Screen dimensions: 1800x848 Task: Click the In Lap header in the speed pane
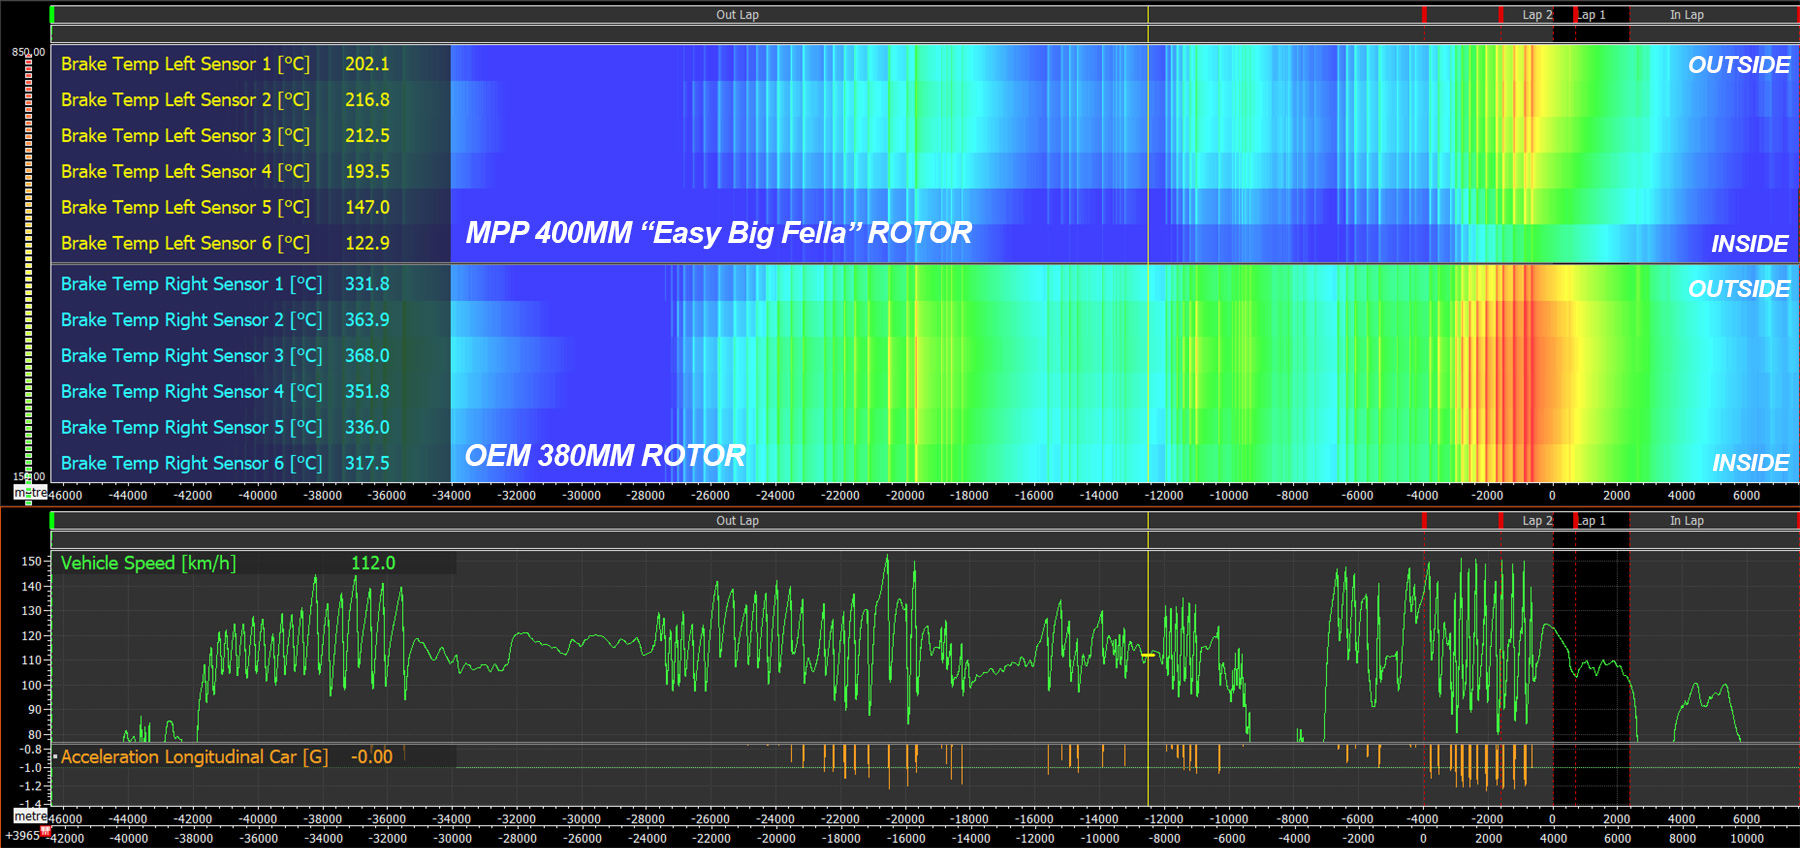pyautogui.click(x=1687, y=521)
